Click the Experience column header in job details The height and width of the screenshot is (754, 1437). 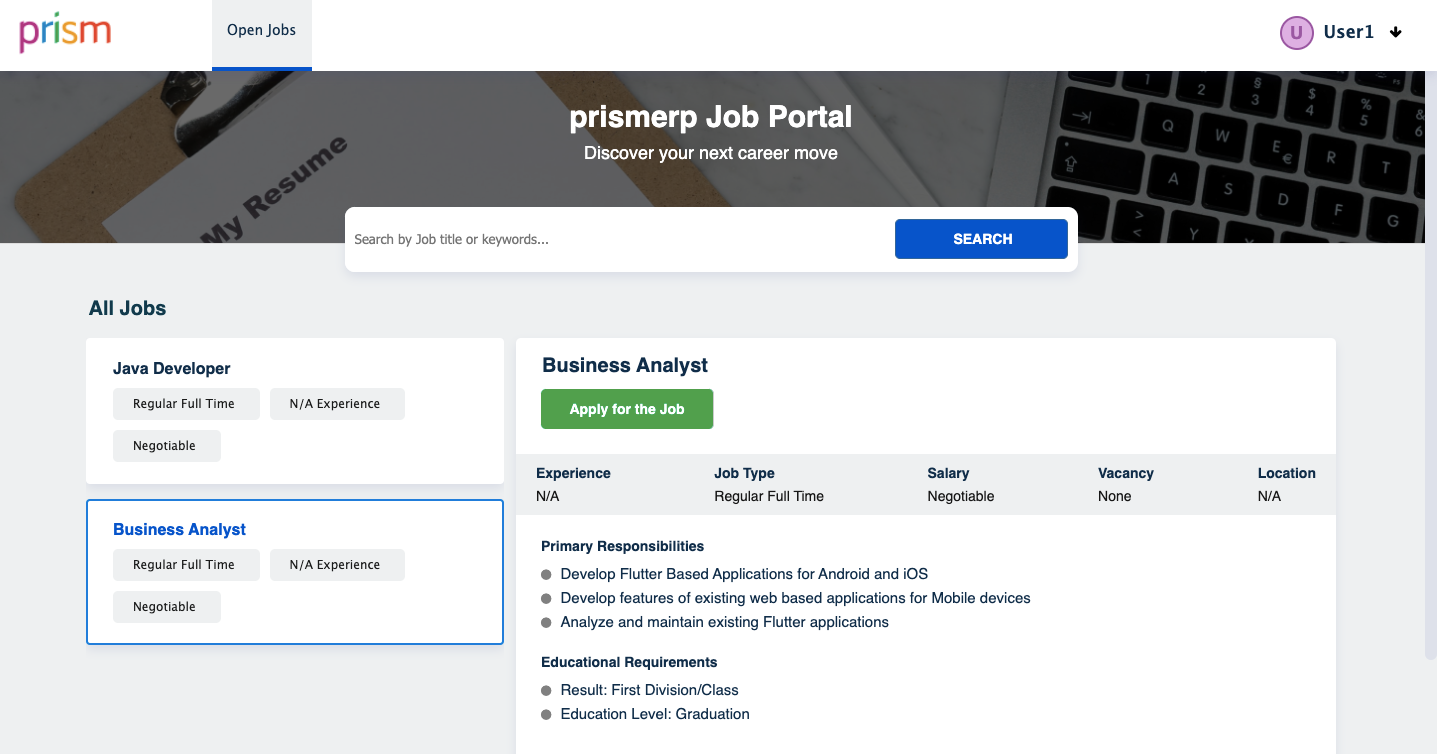(x=573, y=472)
